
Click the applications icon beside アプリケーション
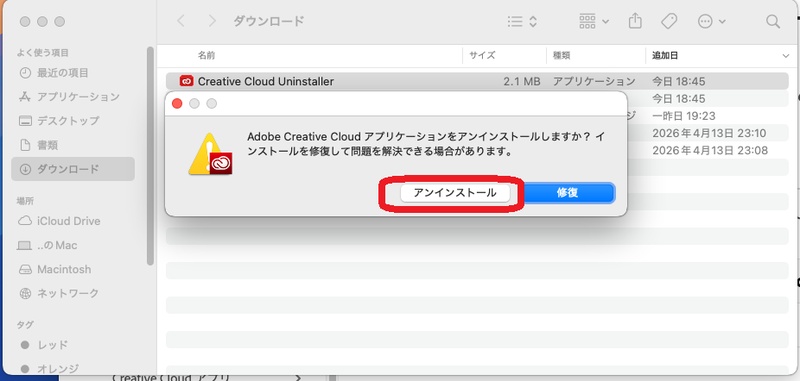pyautogui.click(x=25, y=96)
